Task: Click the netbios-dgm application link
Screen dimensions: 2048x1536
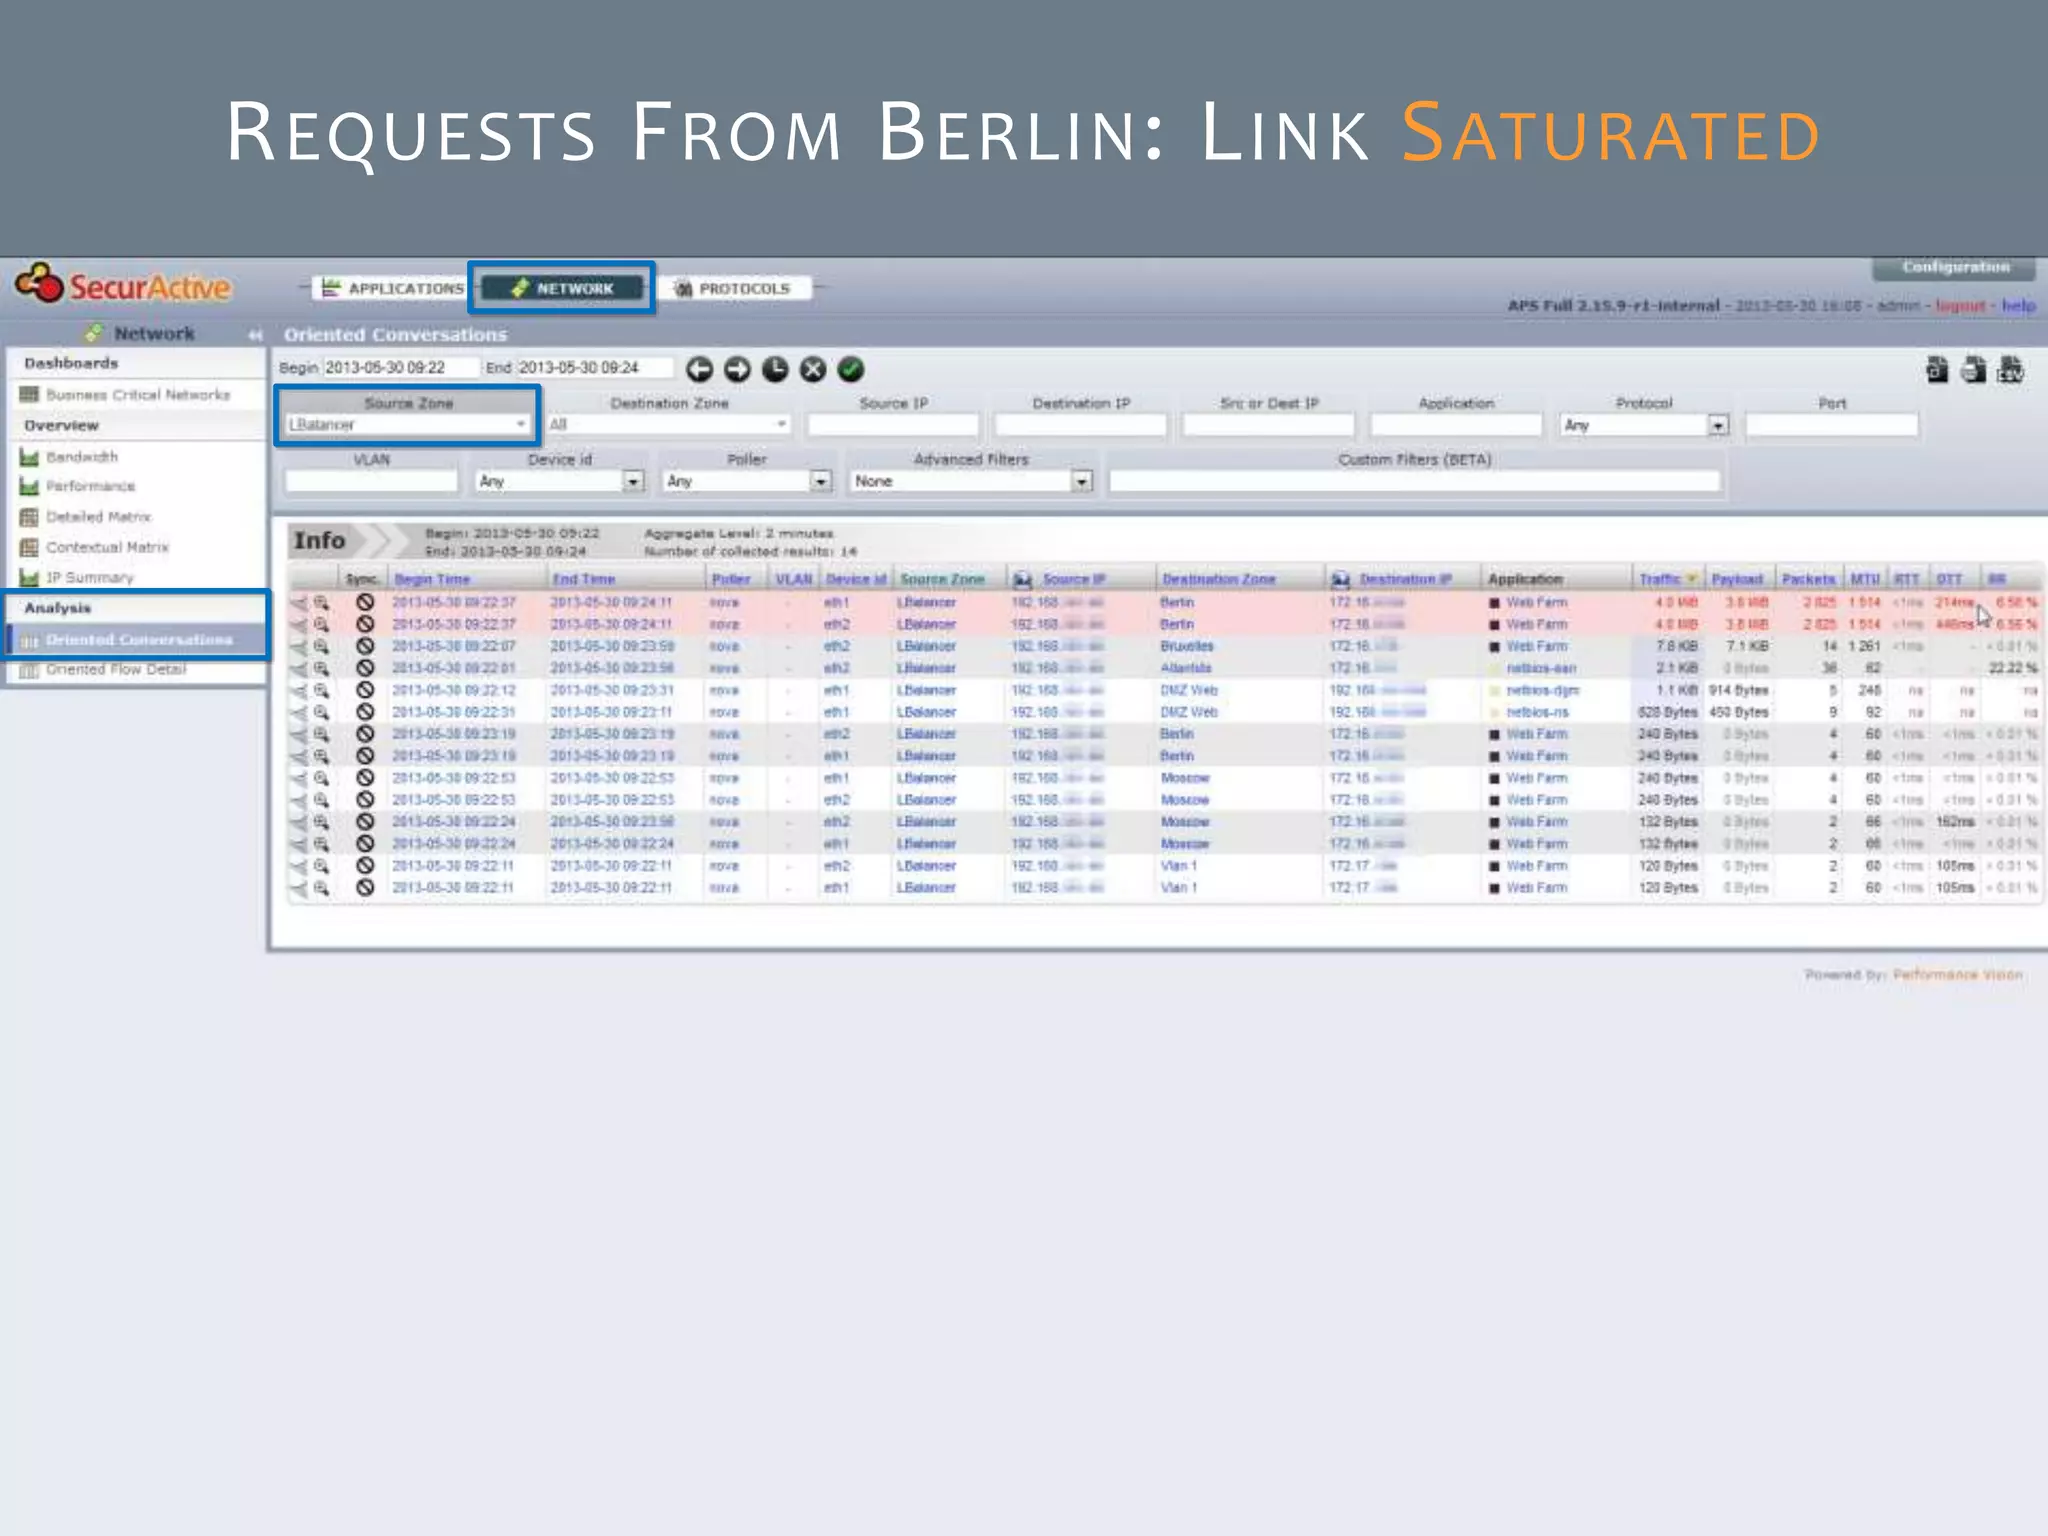Action: (1542, 690)
